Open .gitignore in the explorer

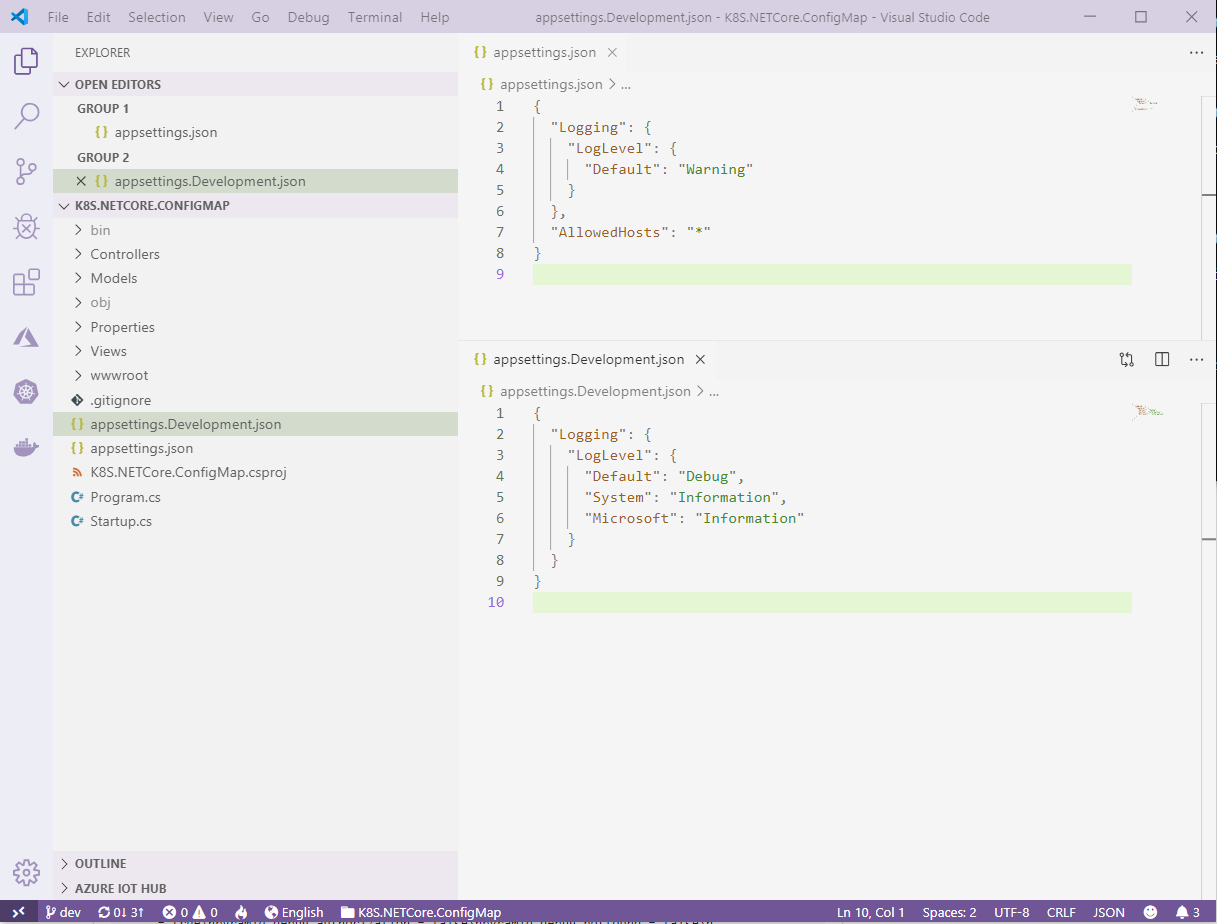[255, 400]
